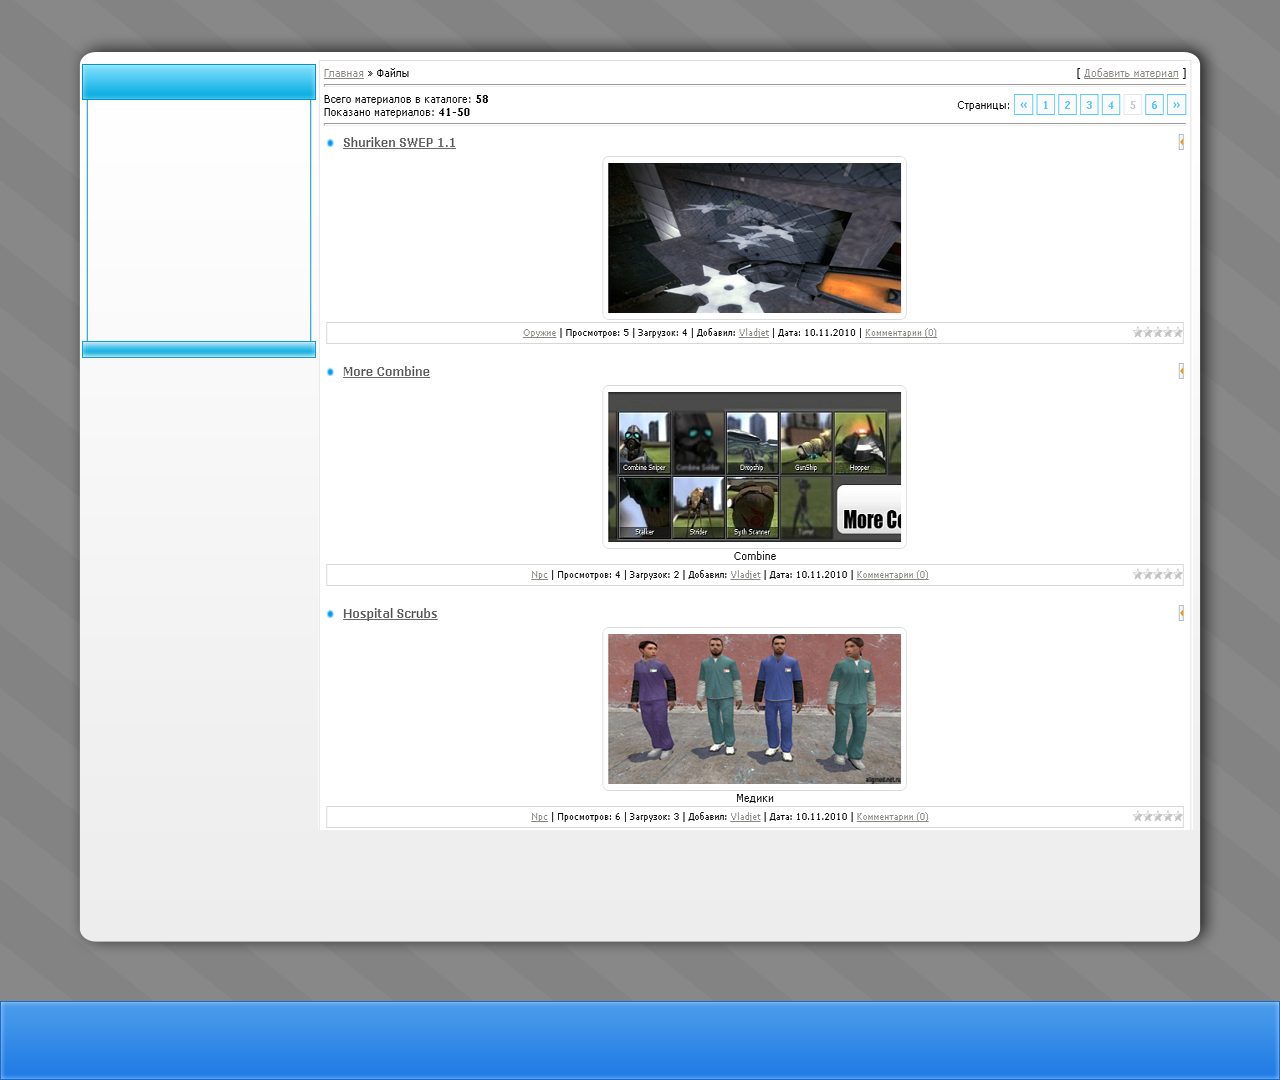Open the Оружие category link
1280x1080 pixels.
click(x=539, y=333)
